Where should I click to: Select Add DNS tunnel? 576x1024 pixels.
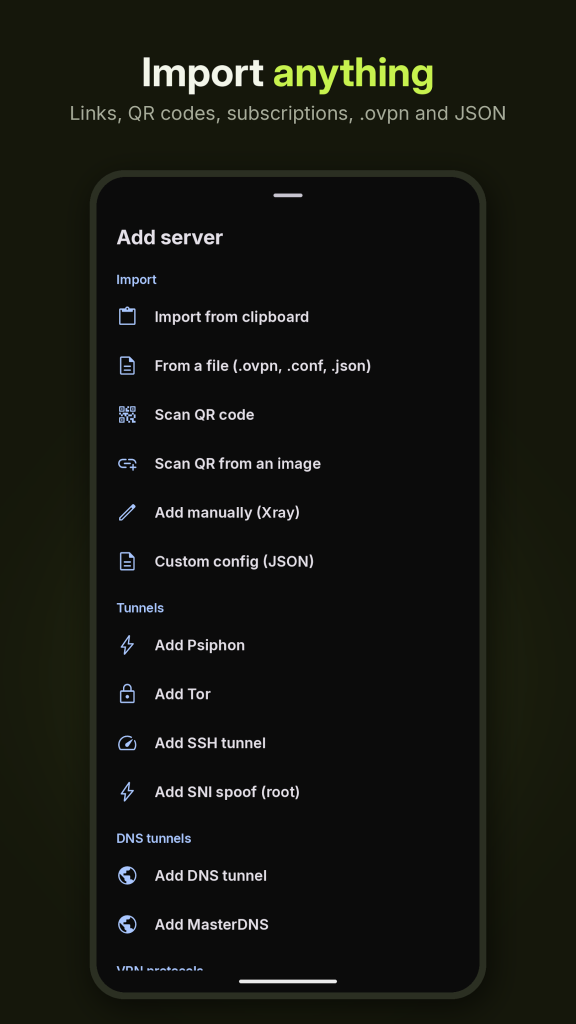(288, 876)
